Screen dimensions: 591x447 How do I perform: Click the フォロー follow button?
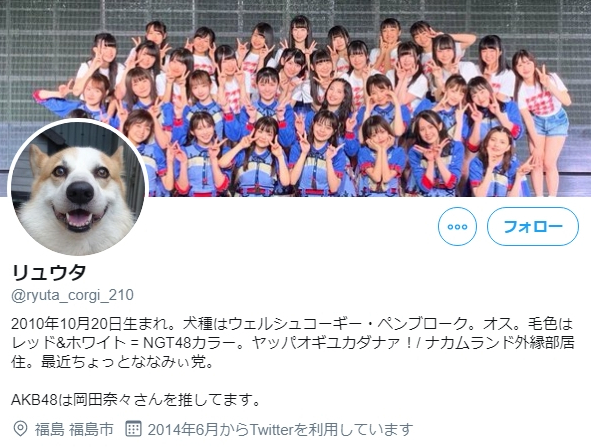533,226
